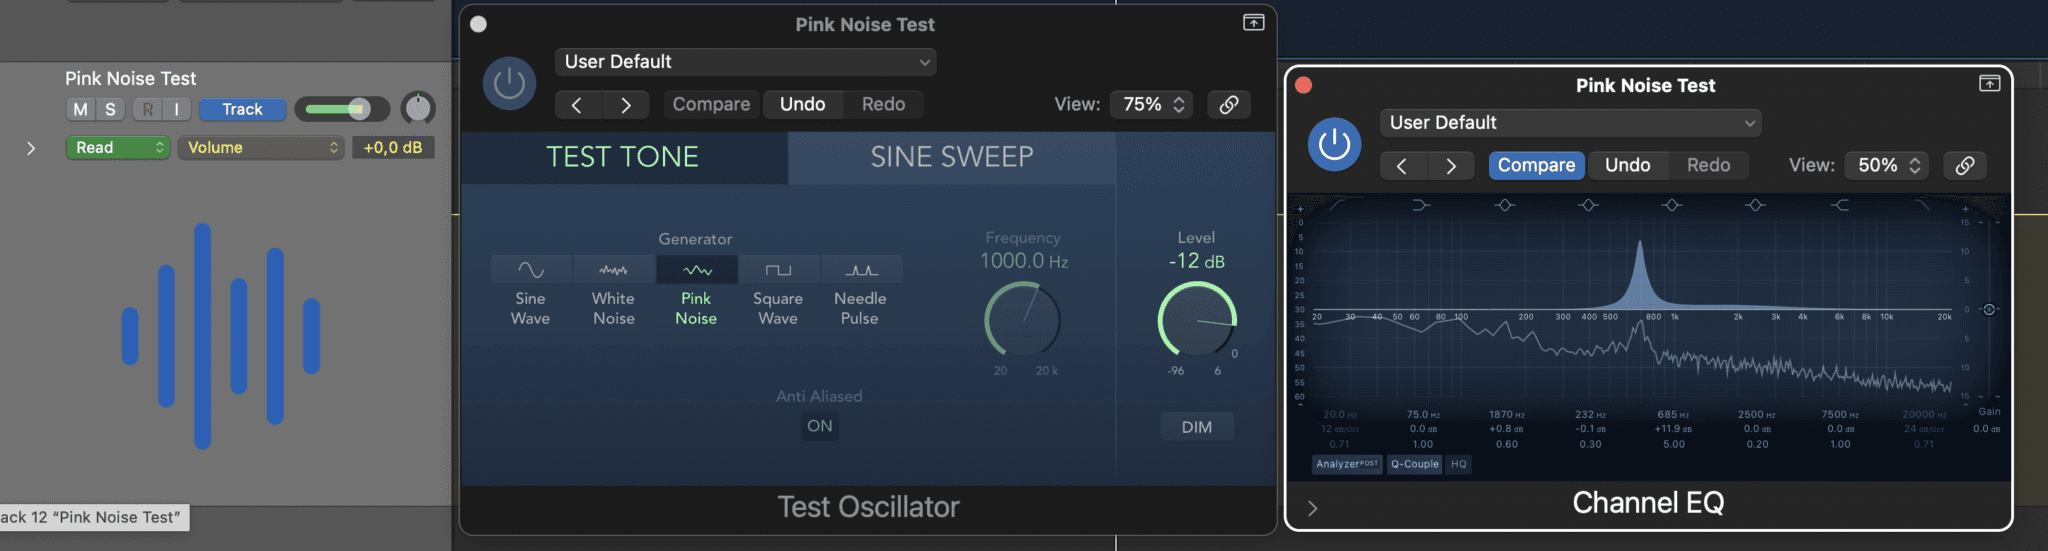Click the Test Oscillator link chain icon
Viewport: 2048px width, 551px height.
1229,104
